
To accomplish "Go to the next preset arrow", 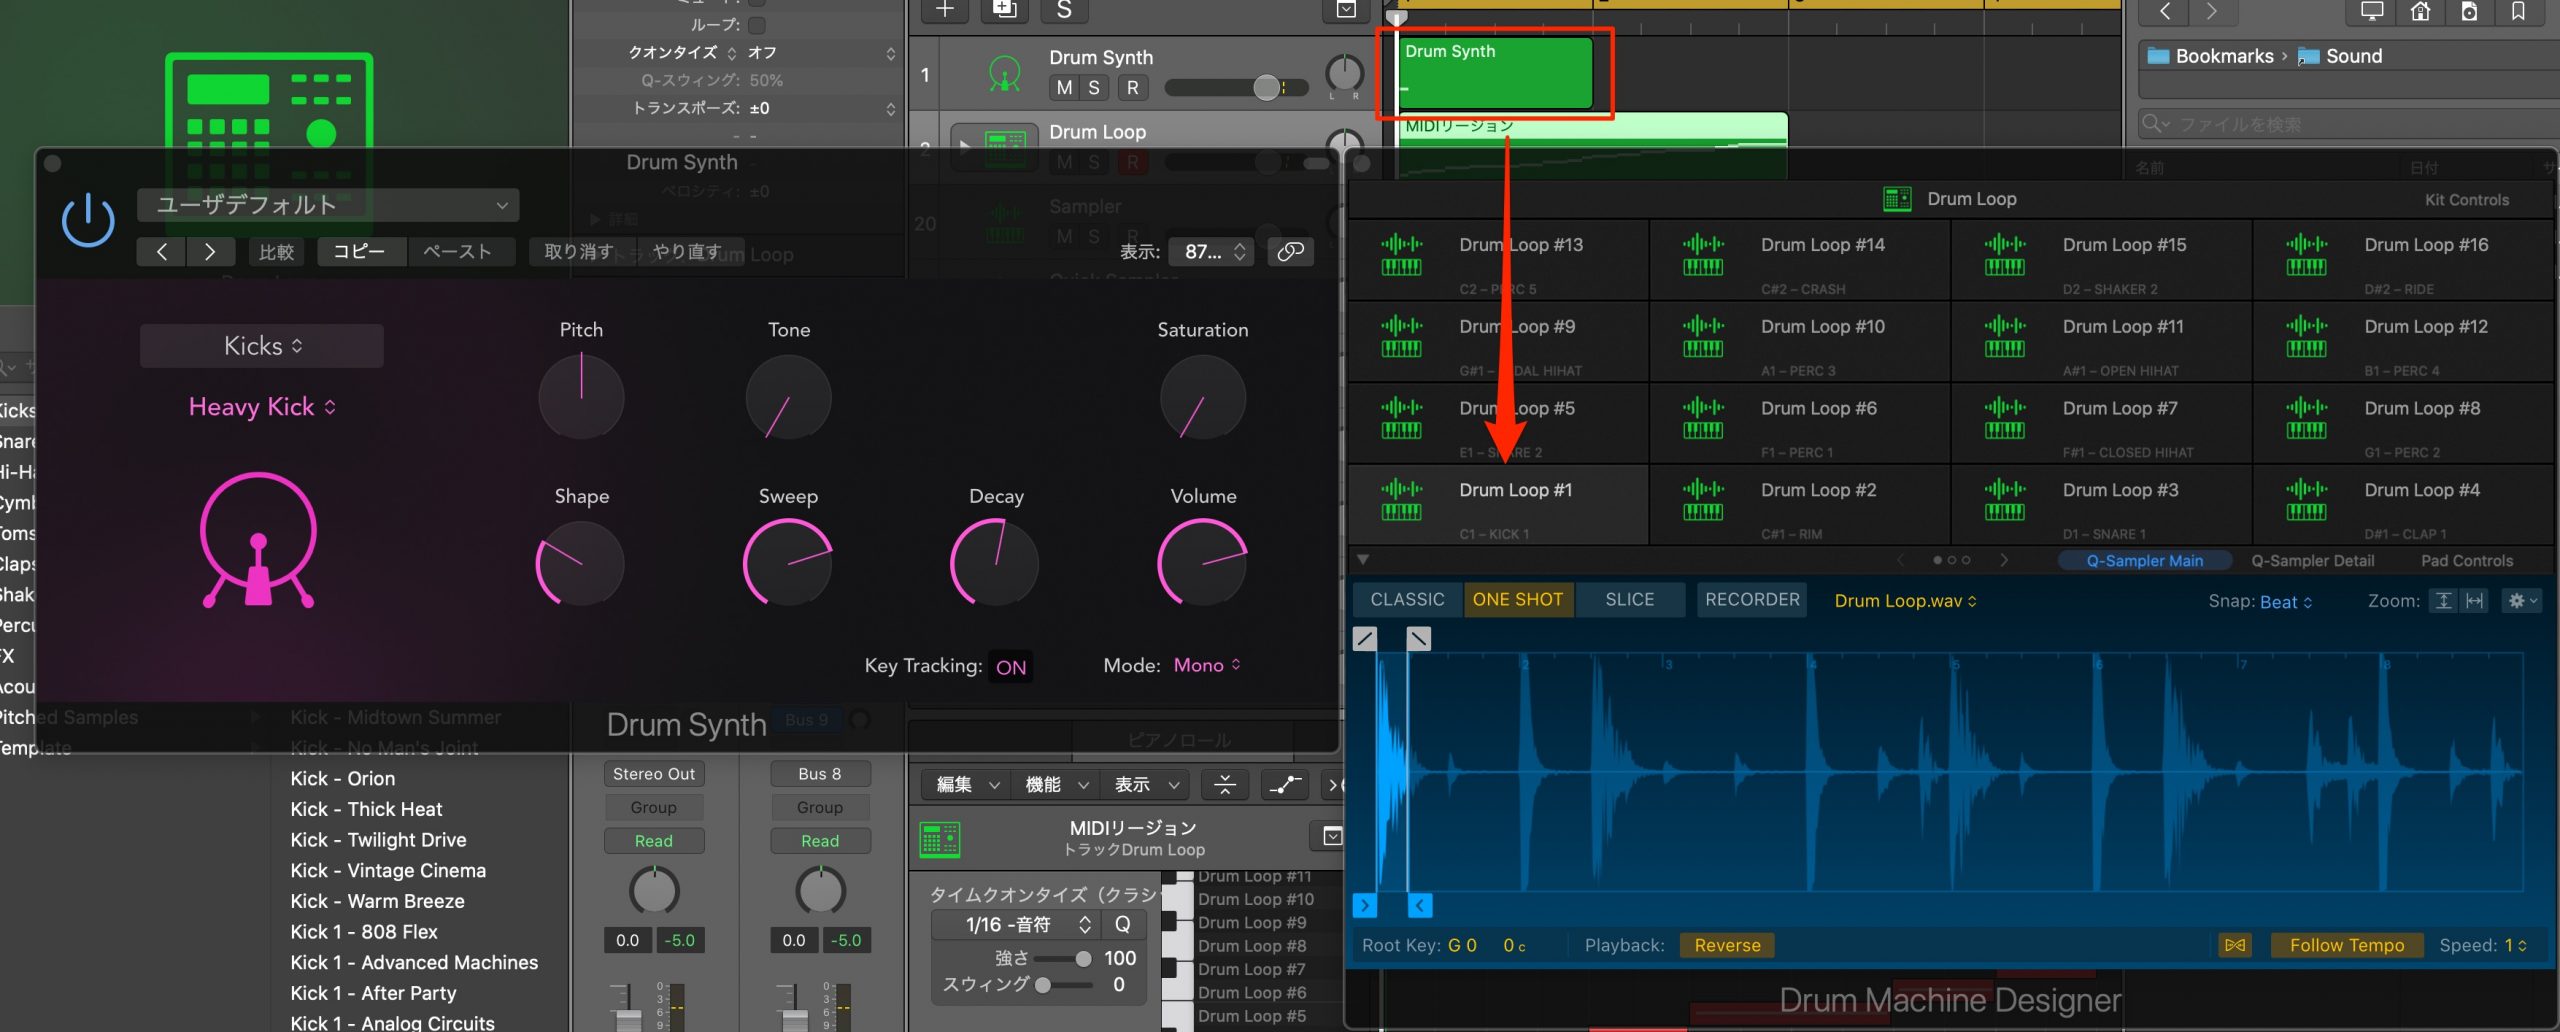I will pyautogui.click(x=210, y=252).
